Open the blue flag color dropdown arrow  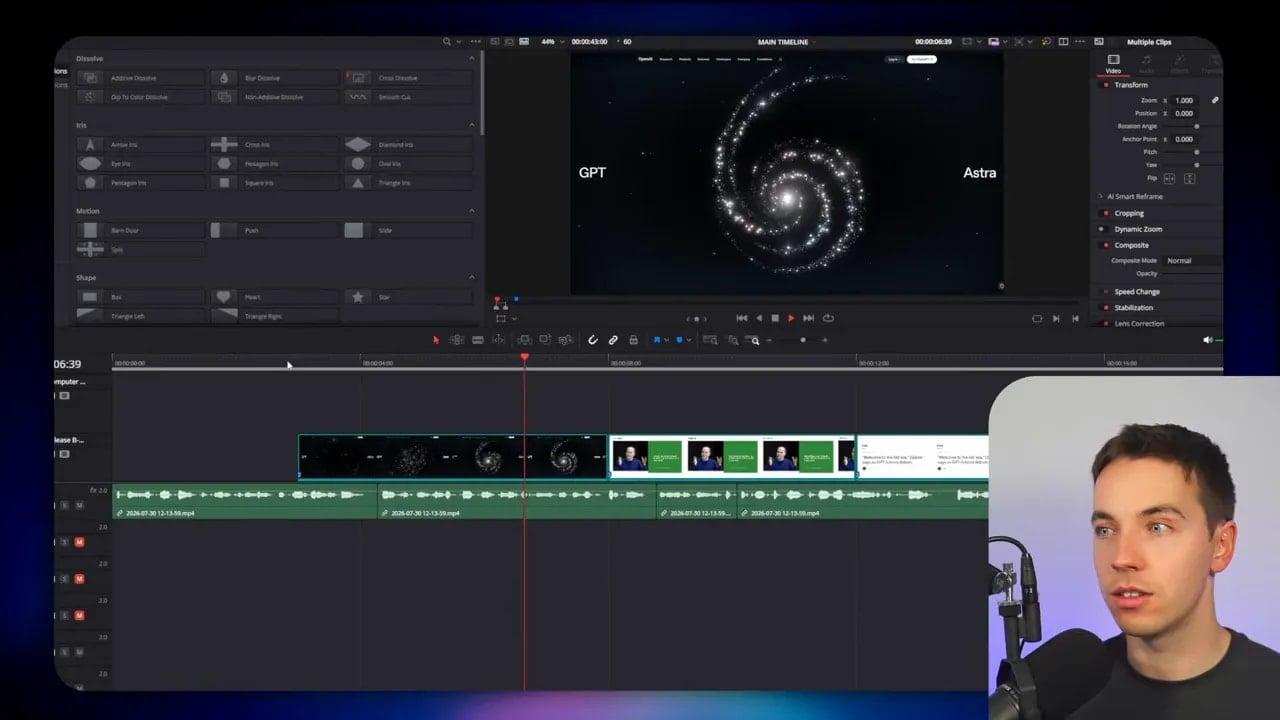[666, 340]
